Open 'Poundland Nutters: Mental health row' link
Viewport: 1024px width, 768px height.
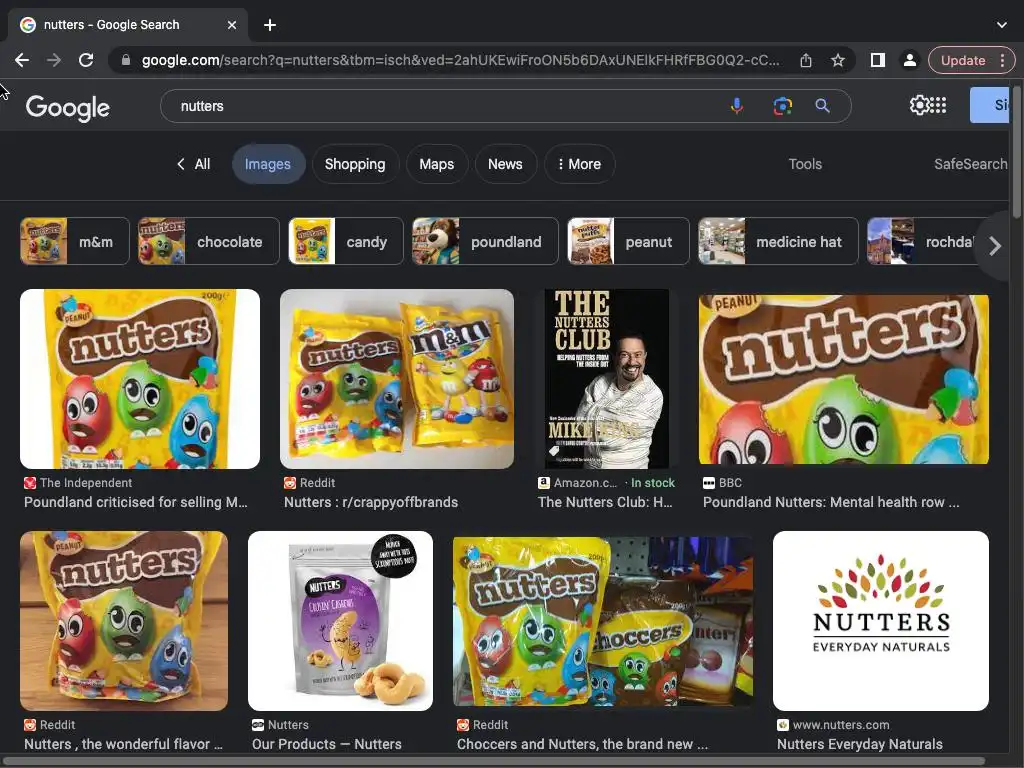pyautogui.click(x=831, y=502)
